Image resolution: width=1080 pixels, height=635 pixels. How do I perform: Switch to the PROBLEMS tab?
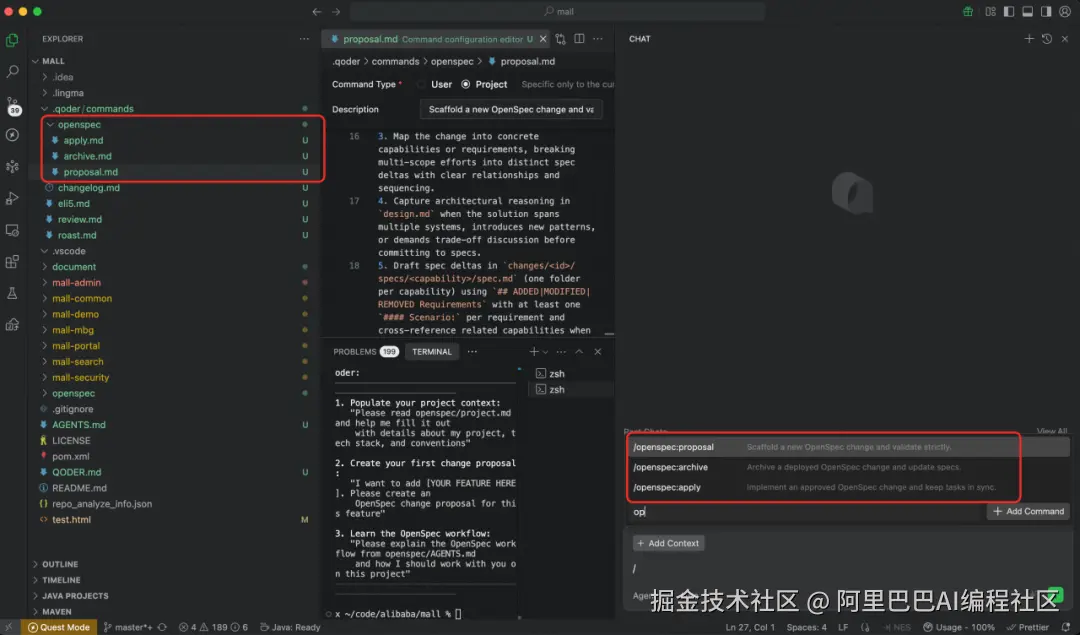[365, 352]
